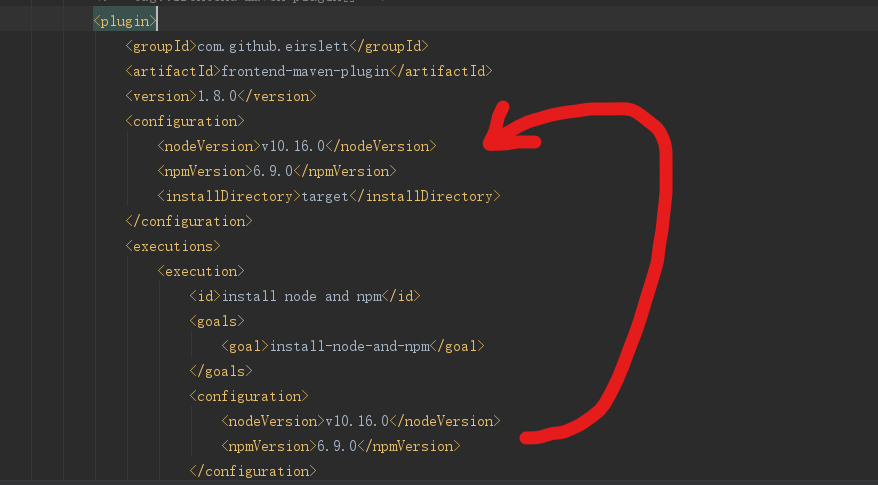Click the plugin-level opening configuration tag
This screenshot has width=878, height=485.
coord(185,121)
